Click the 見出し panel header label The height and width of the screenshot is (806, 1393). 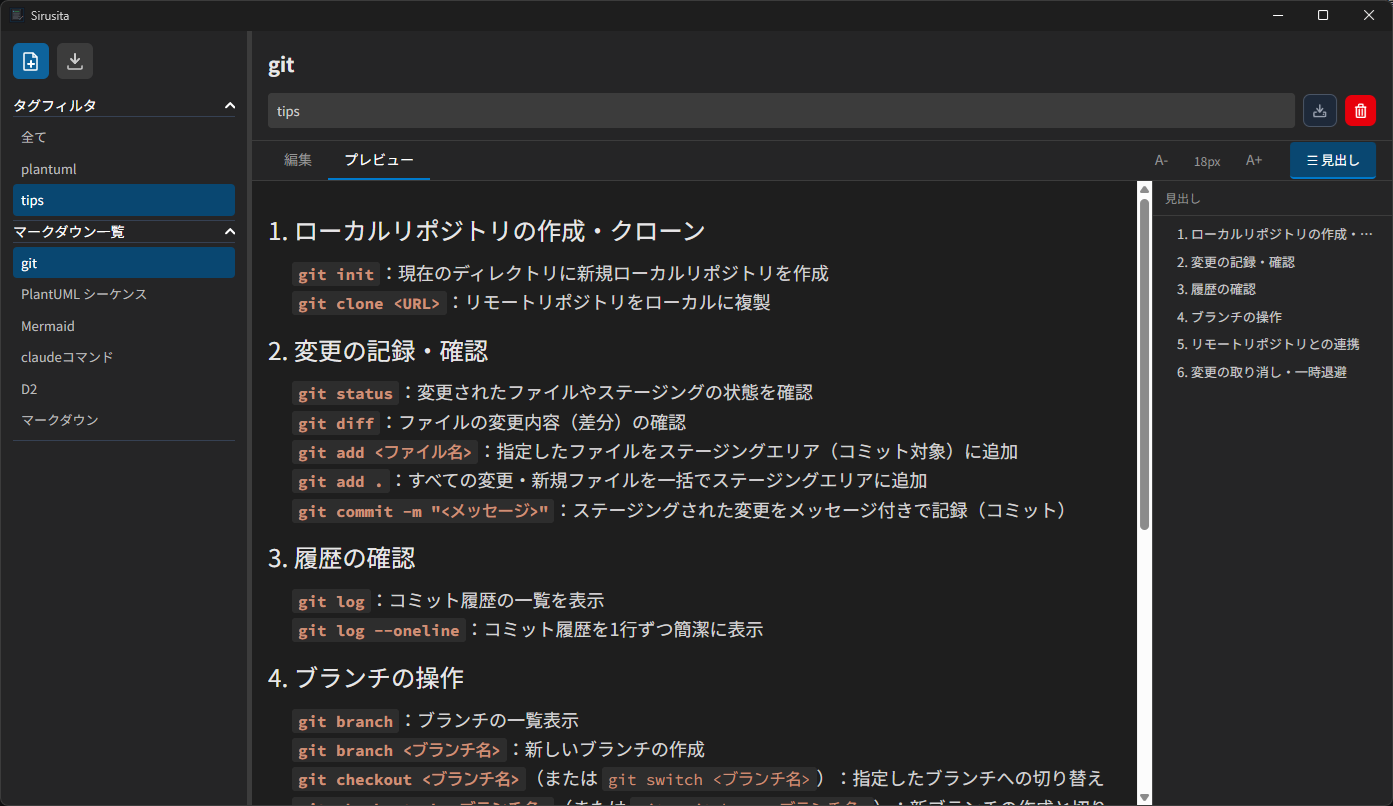click(1183, 199)
